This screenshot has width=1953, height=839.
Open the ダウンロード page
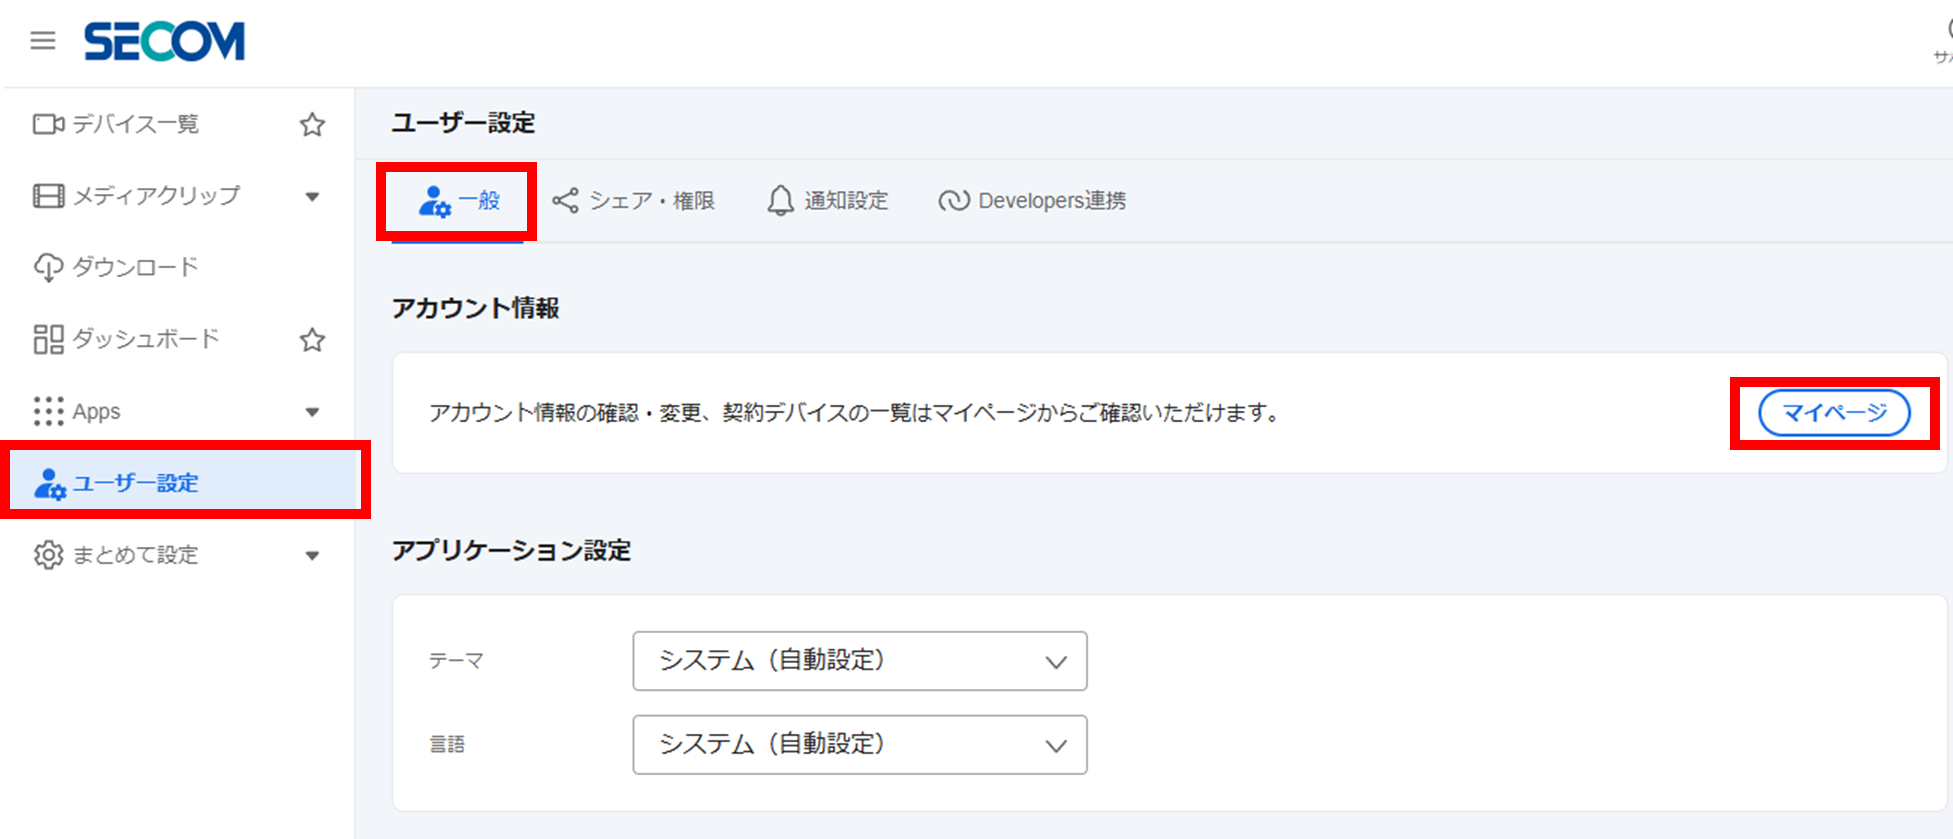(x=135, y=267)
